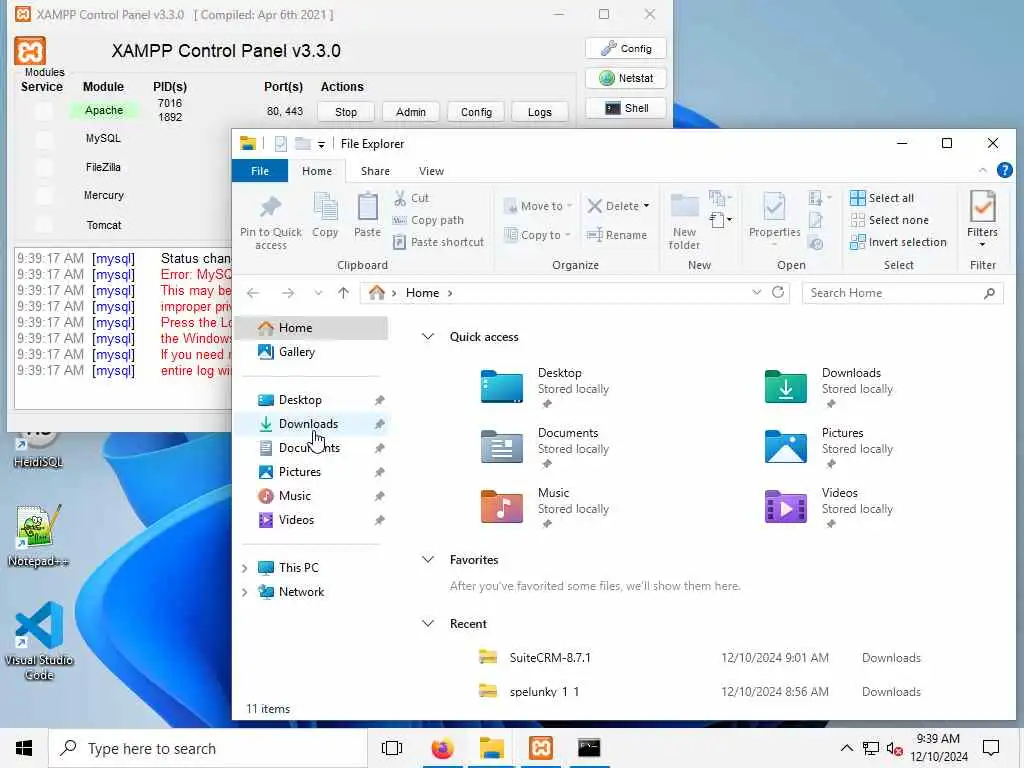The width and height of the screenshot is (1024, 768).
Task: Open Firefox from the taskbar
Action: pyautogui.click(x=442, y=748)
